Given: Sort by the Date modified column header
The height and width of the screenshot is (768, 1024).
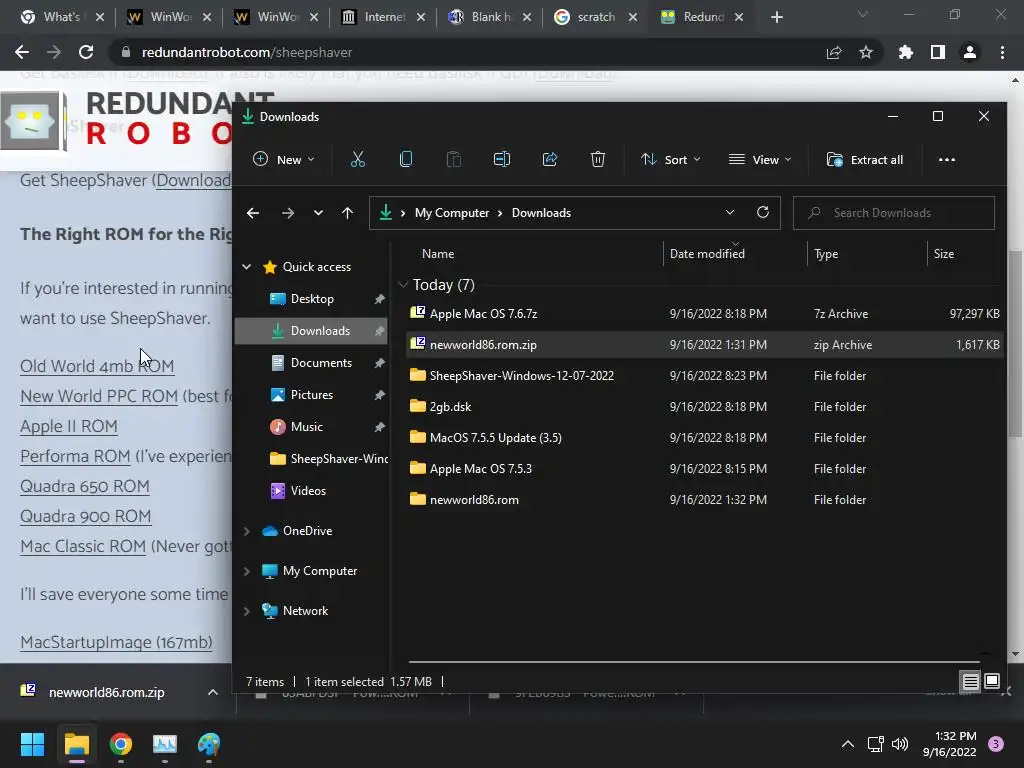Looking at the screenshot, I should click(x=707, y=253).
